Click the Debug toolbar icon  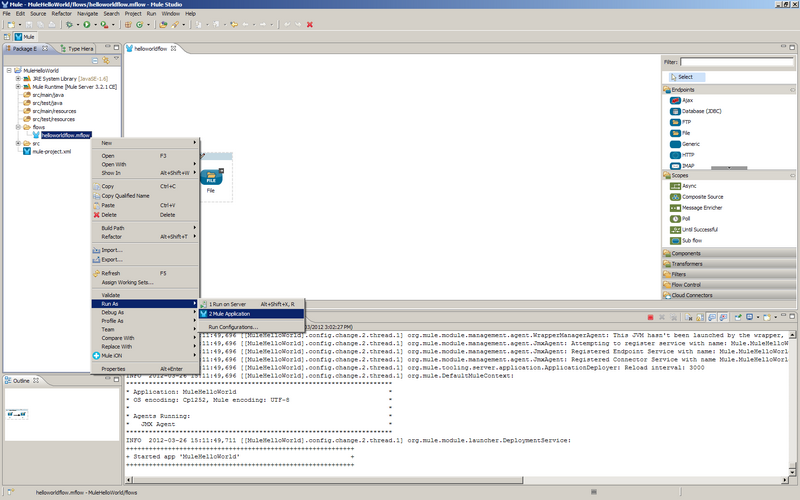pyautogui.click(x=69, y=24)
